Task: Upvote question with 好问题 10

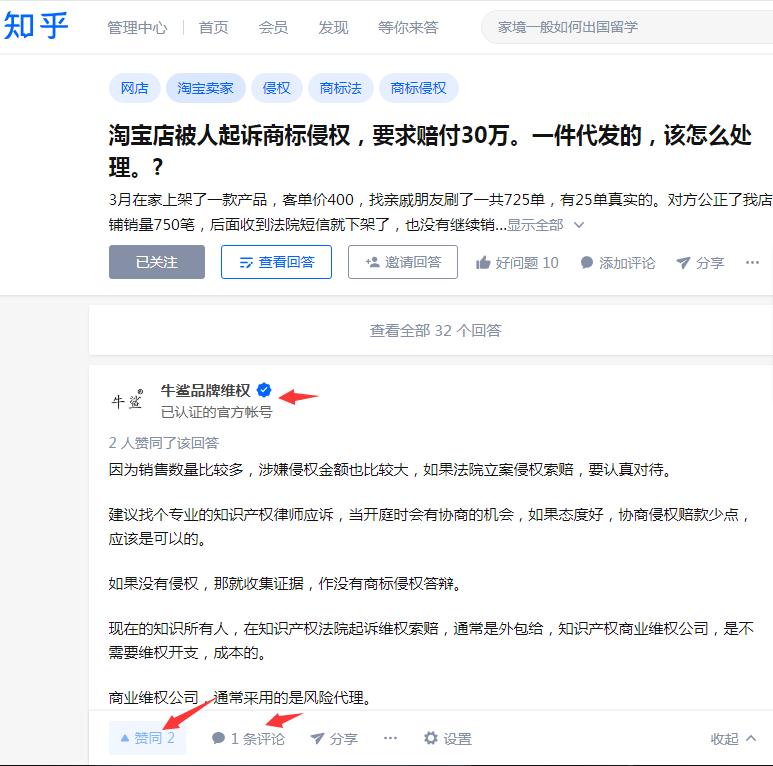Action: coord(517,263)
